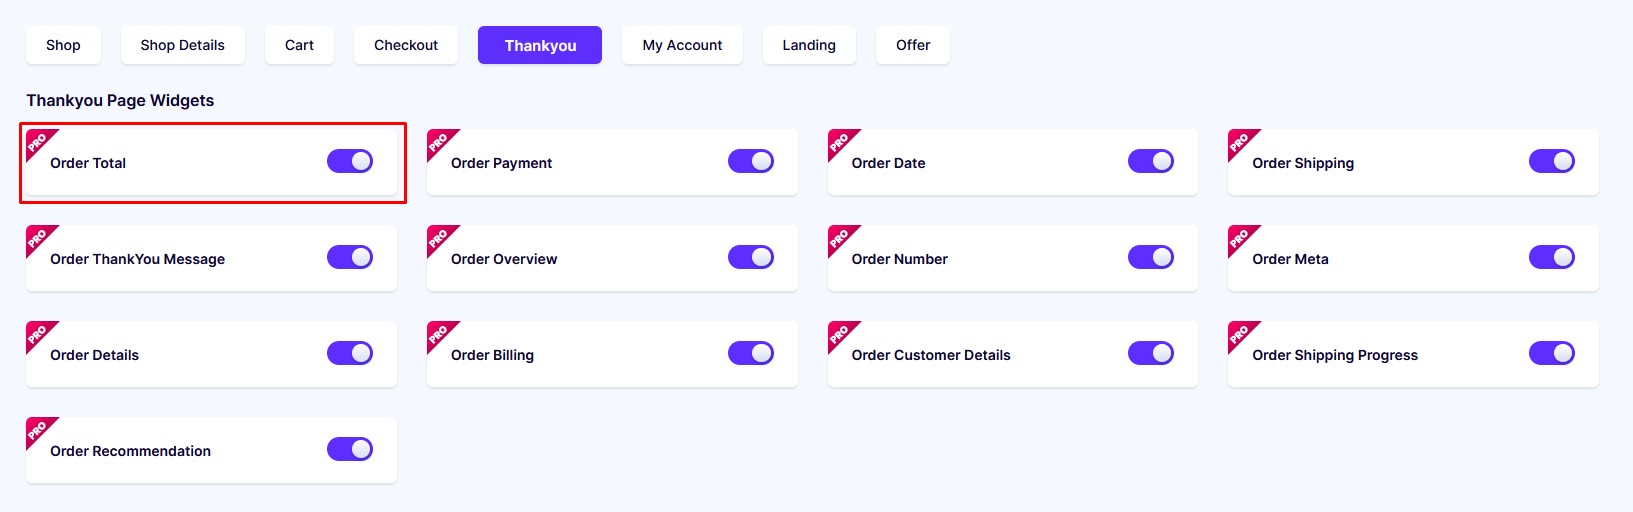1633x512 pixels.
Task: Disable the Order Meta widget switch
Action: click(1552, 257)
